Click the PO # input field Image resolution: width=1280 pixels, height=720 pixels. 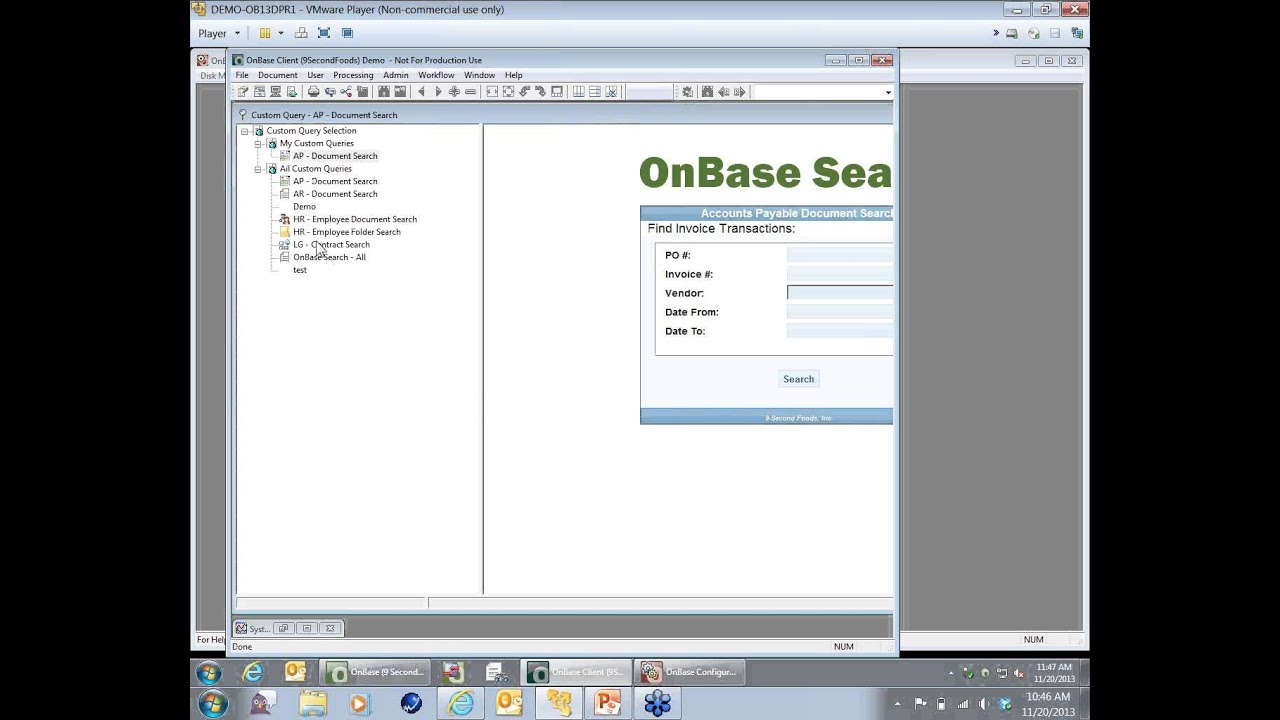tap(840, 255)
